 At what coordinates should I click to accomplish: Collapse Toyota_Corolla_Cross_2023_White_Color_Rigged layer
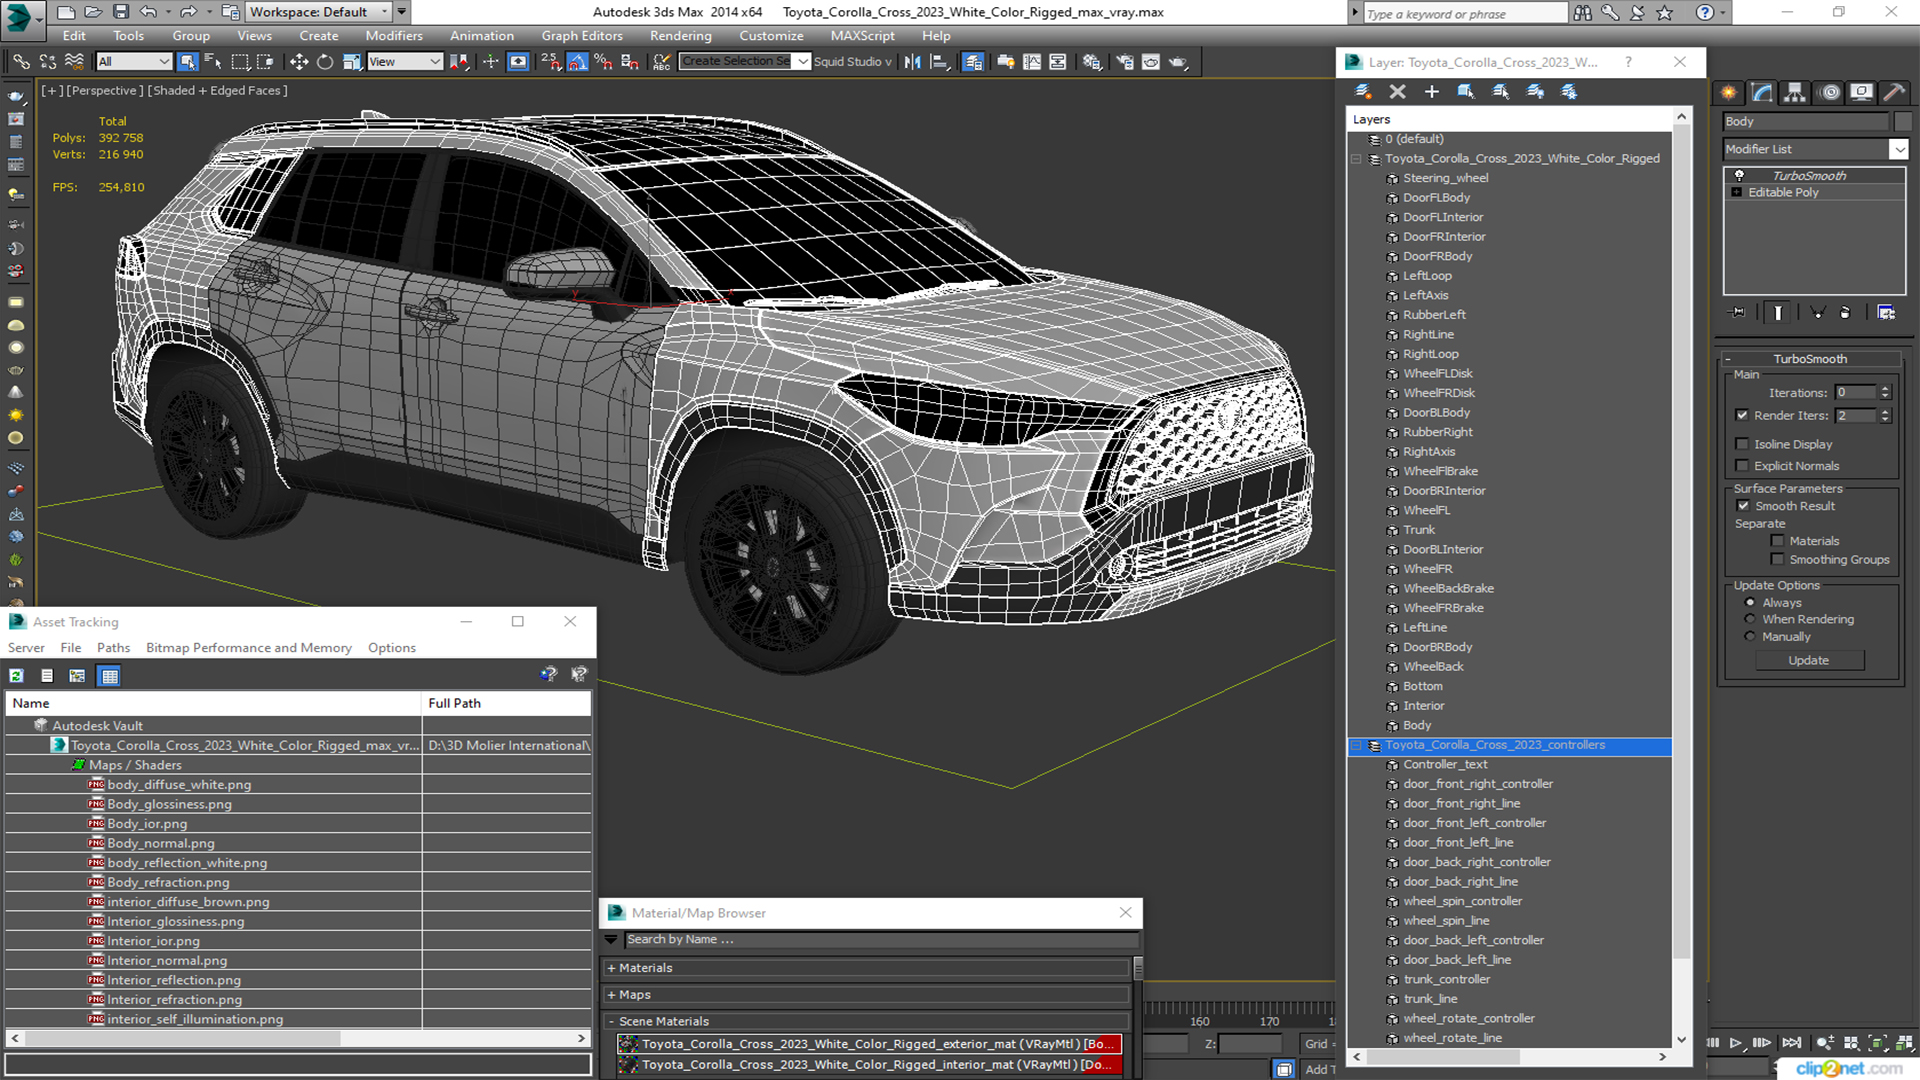(x=1357, y=159)
